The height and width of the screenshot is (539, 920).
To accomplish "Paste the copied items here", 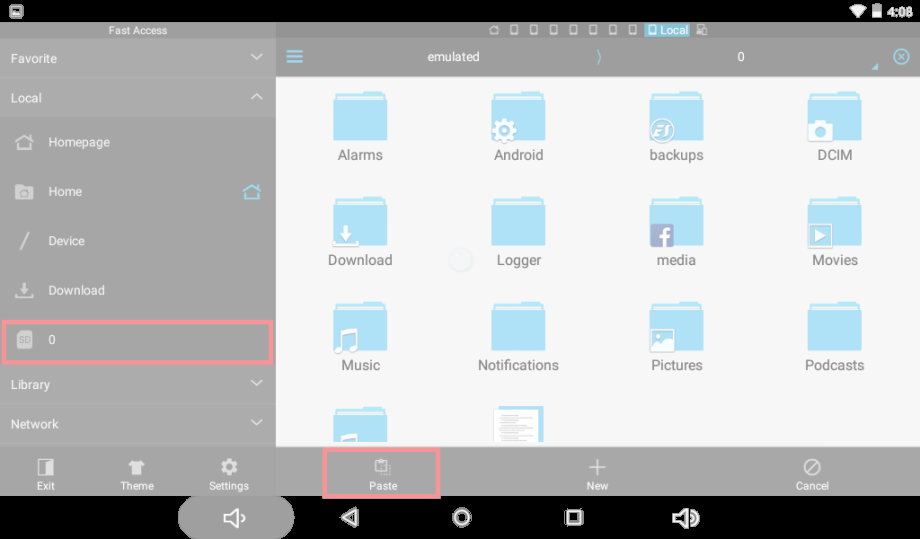I will (383, 474).
